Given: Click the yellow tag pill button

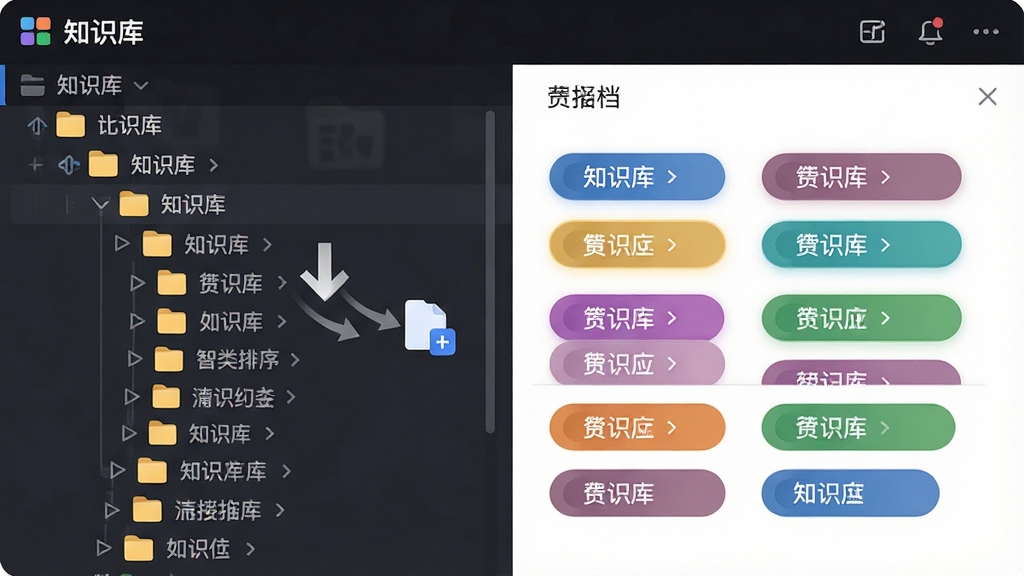Looking at the screenshot, I should point(637,245).
